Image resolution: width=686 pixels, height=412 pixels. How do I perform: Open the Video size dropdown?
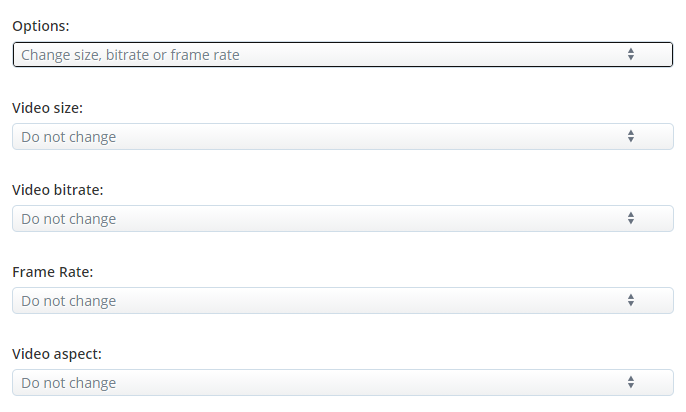click(x=343, y=136)
